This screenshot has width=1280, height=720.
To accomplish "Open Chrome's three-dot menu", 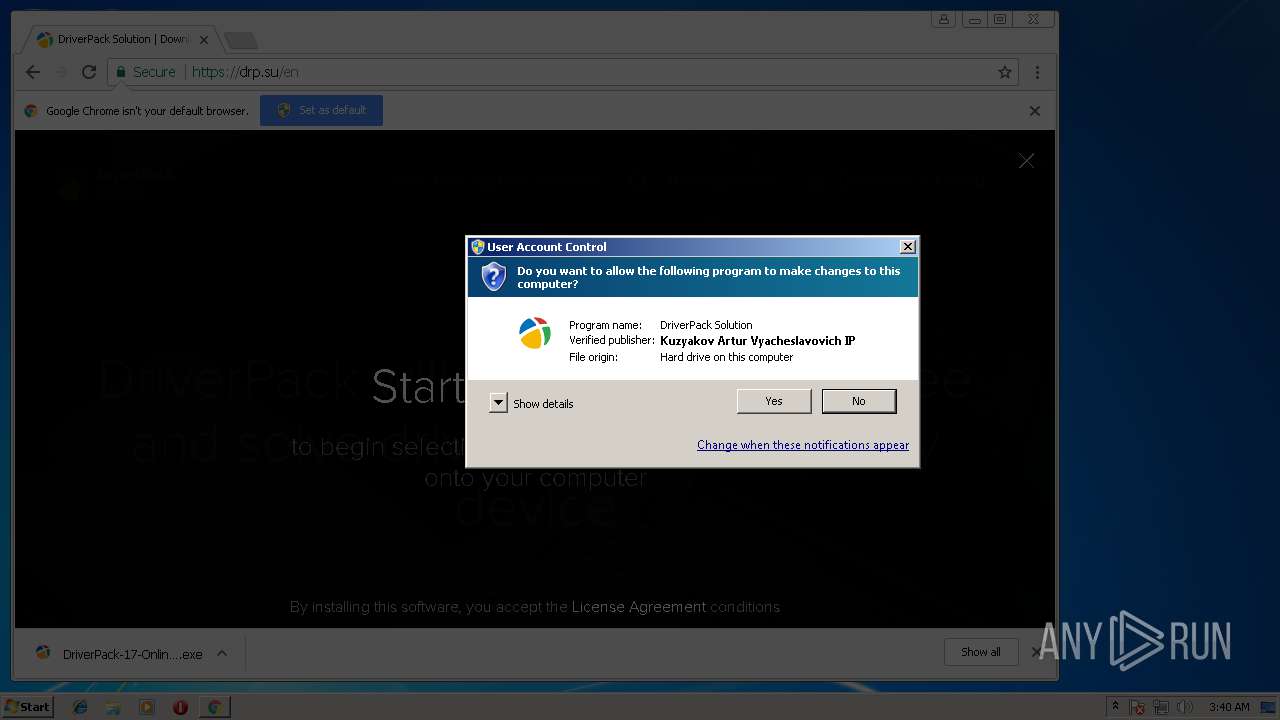I will [1037, 72].
